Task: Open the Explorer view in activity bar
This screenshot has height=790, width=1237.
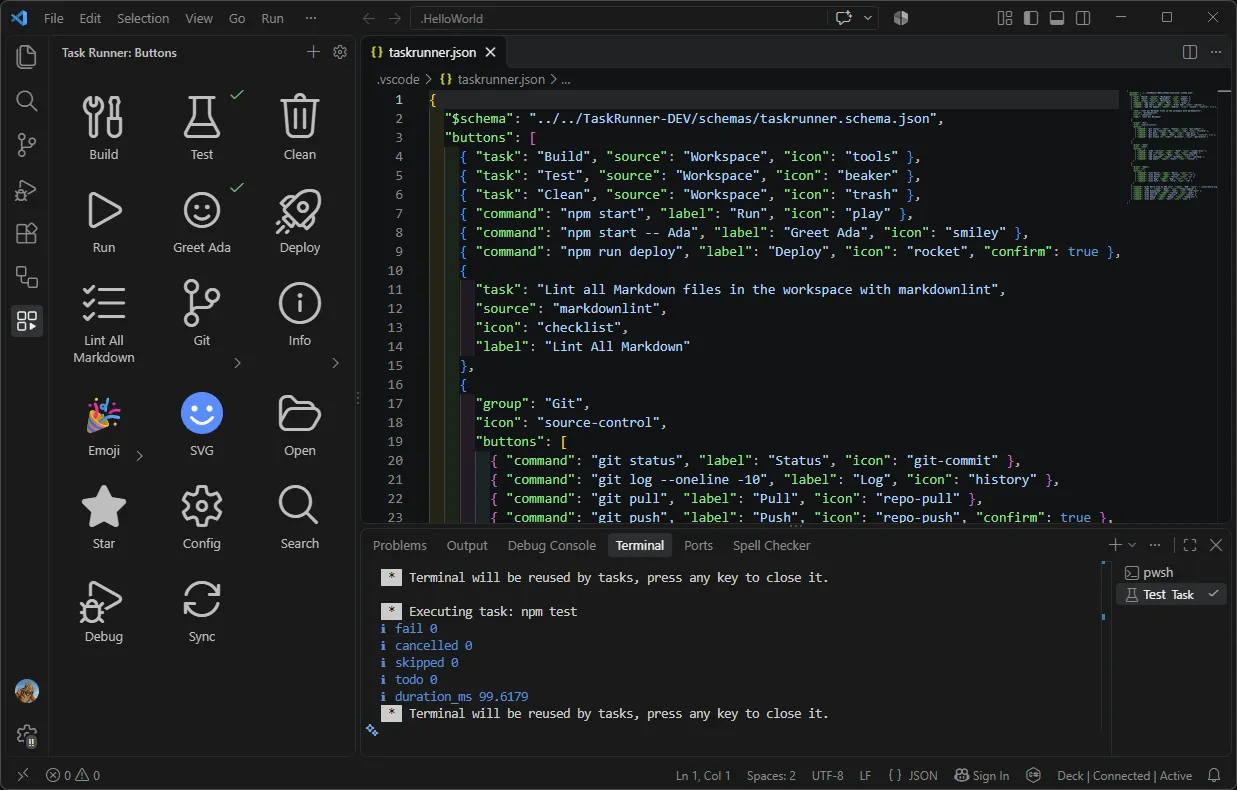Action: click(x=27, y=57)
